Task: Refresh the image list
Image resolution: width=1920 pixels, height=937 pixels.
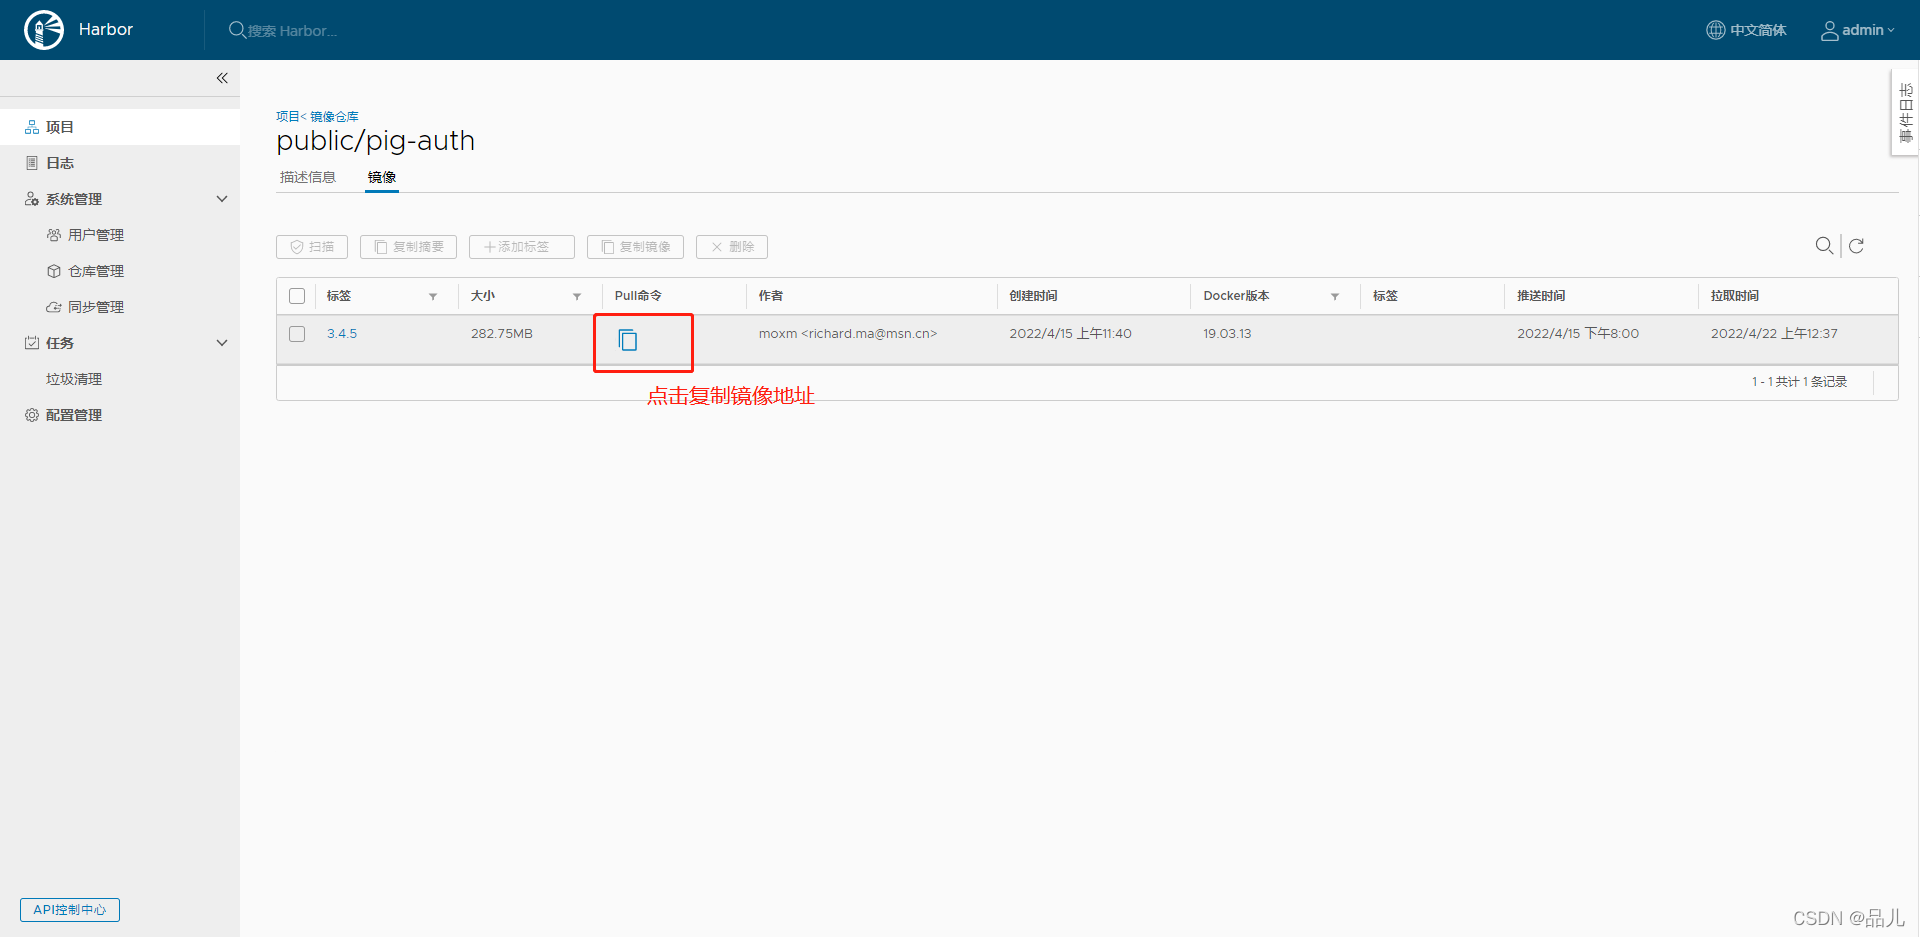Action: (1856, 246)
